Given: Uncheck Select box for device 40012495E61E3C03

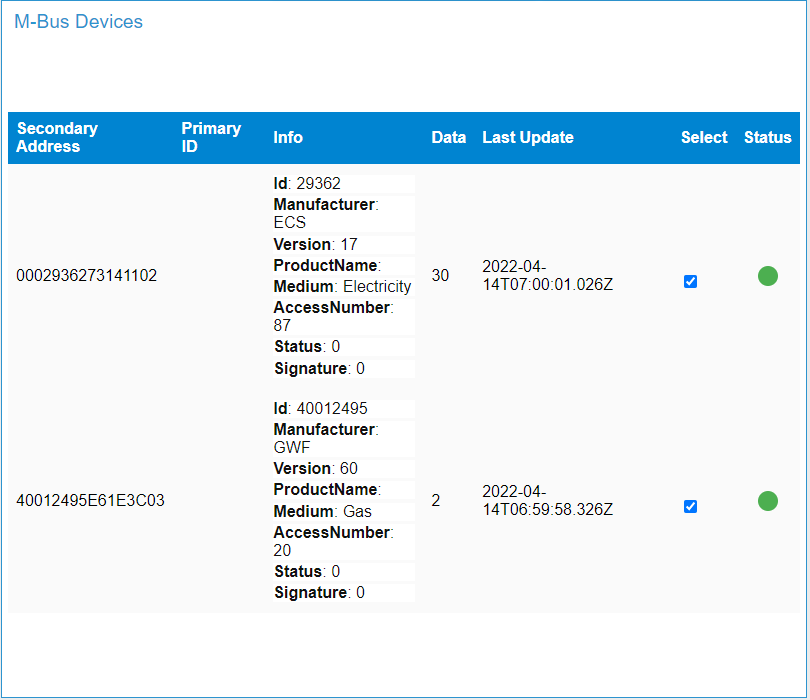Looking at the screenshot, I should point(690,506).
